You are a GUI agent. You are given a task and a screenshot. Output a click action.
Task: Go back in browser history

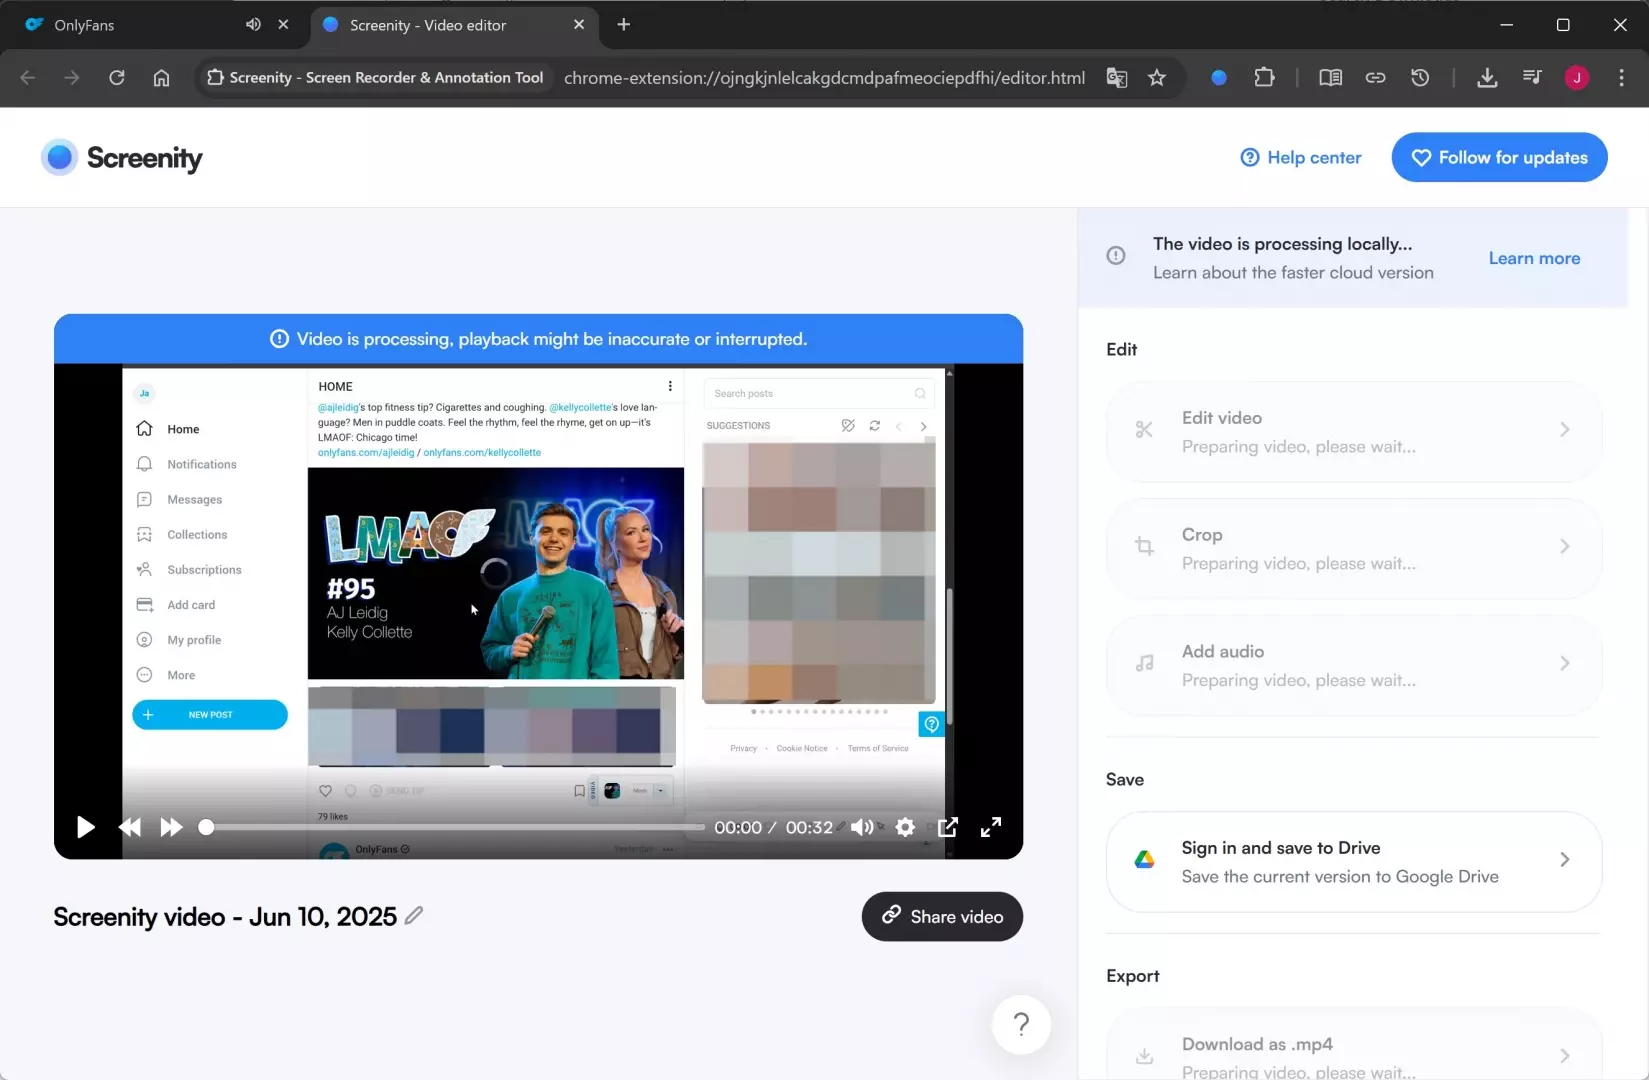28,77
